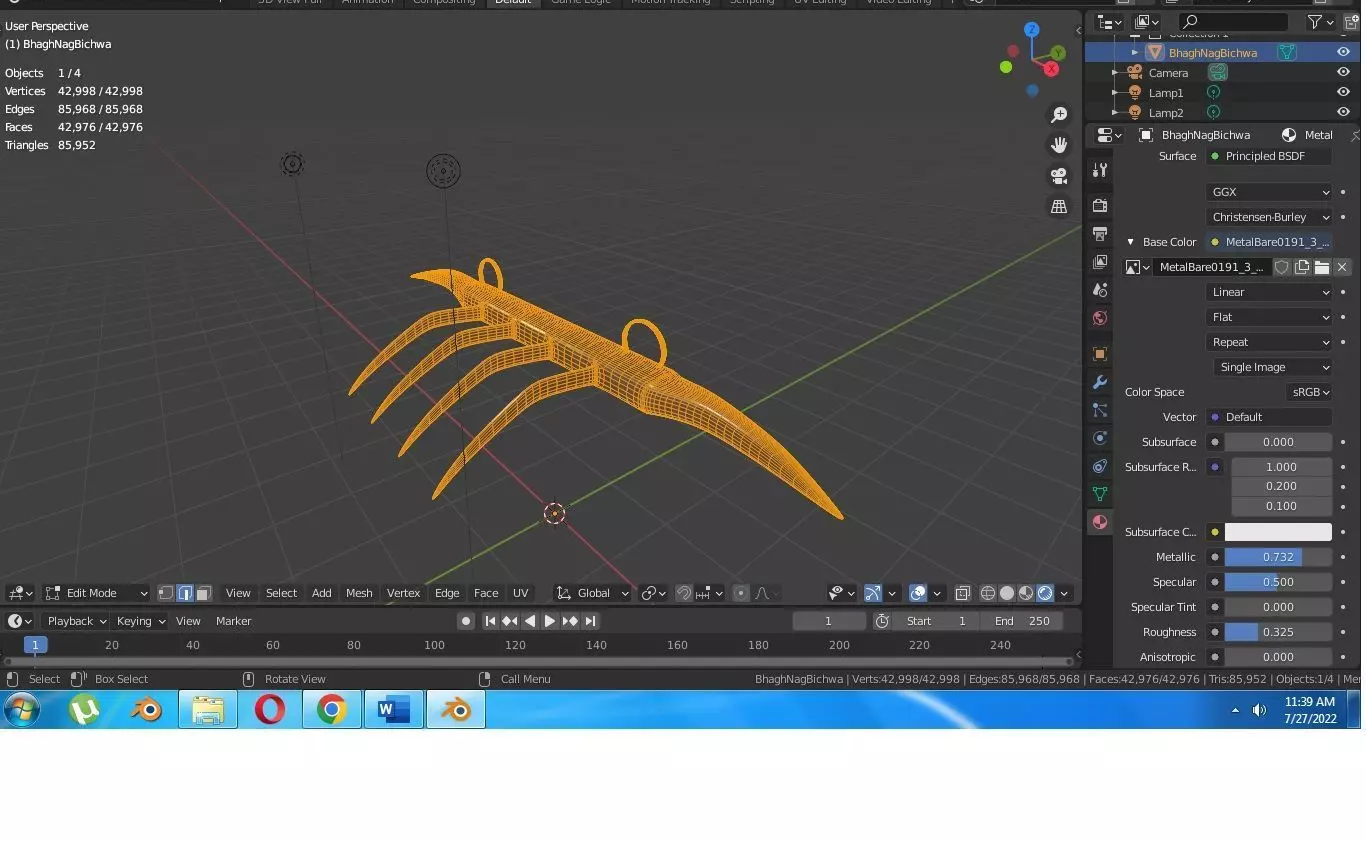The image size is (1366, 841).
Task: Toggle the snap magnet in viewport header
Action: coord(684,593)
